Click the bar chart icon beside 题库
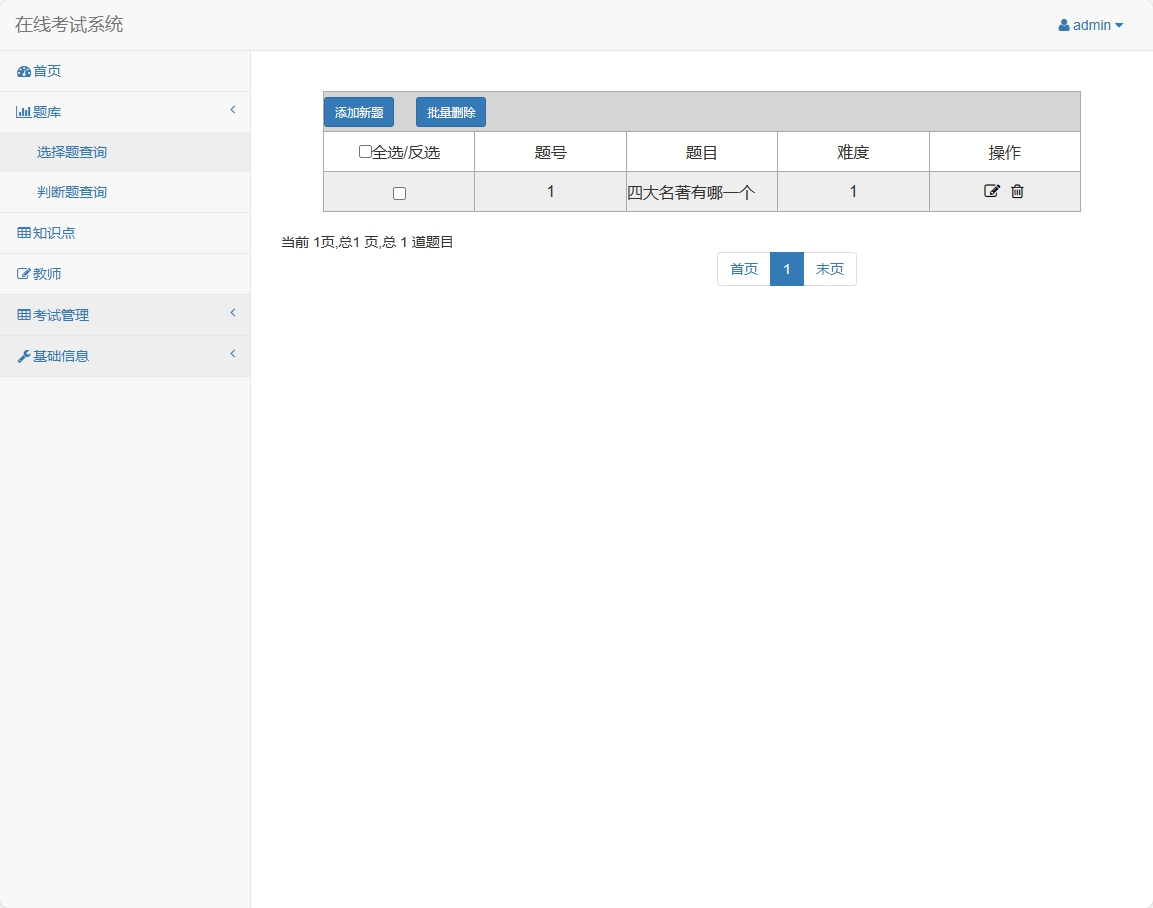The height and width of the screenshot is (908, 1153). (x=24, y=112)
